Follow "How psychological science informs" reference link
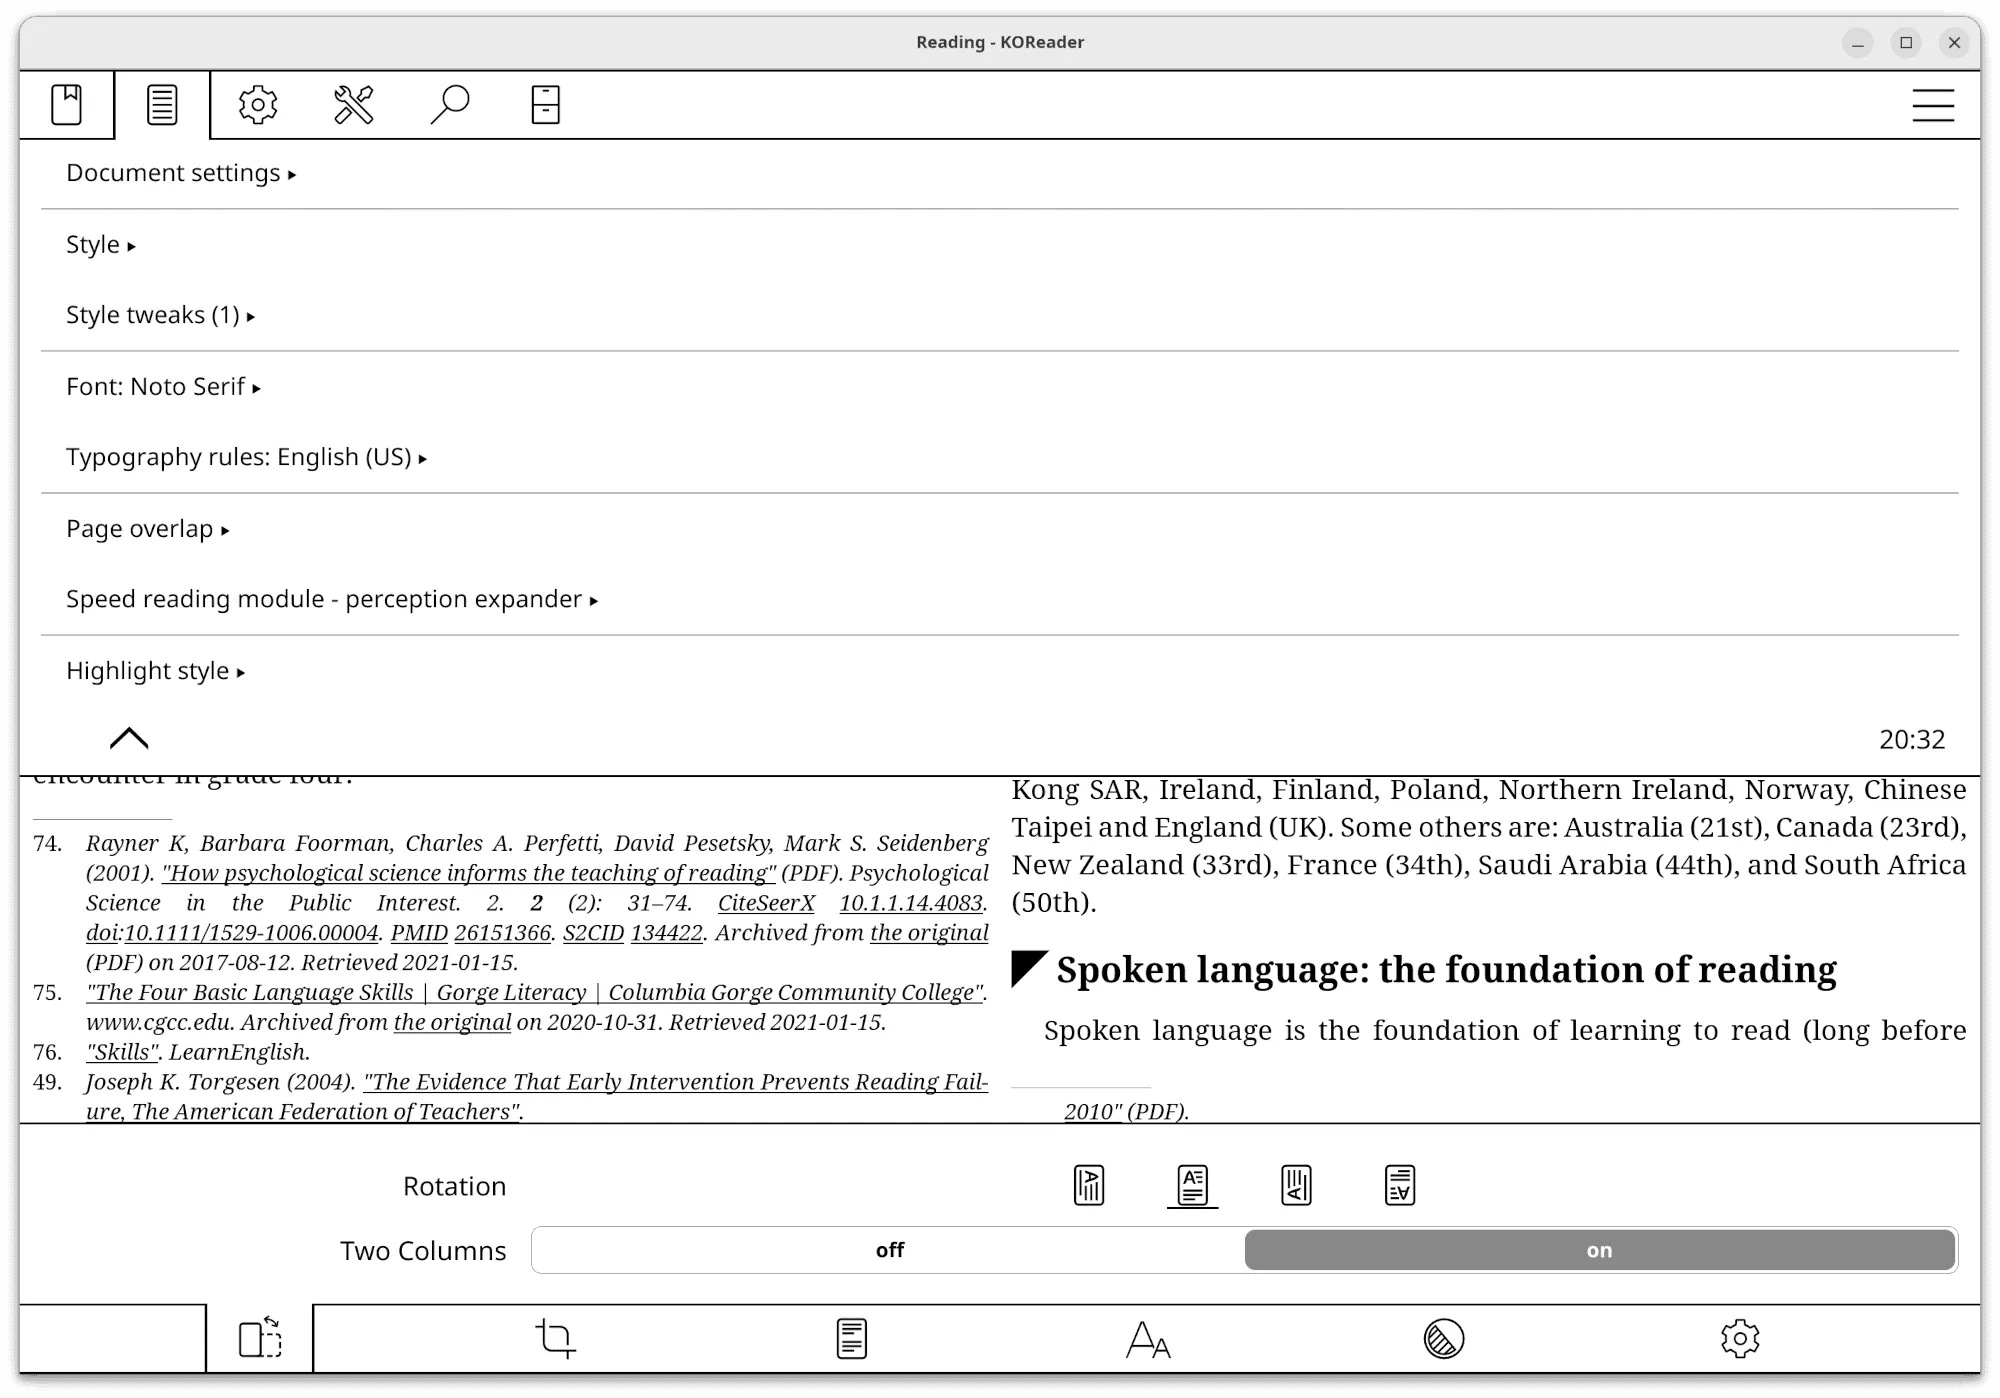Viewport: 2000px width, 1398px height. click(469, 873)
